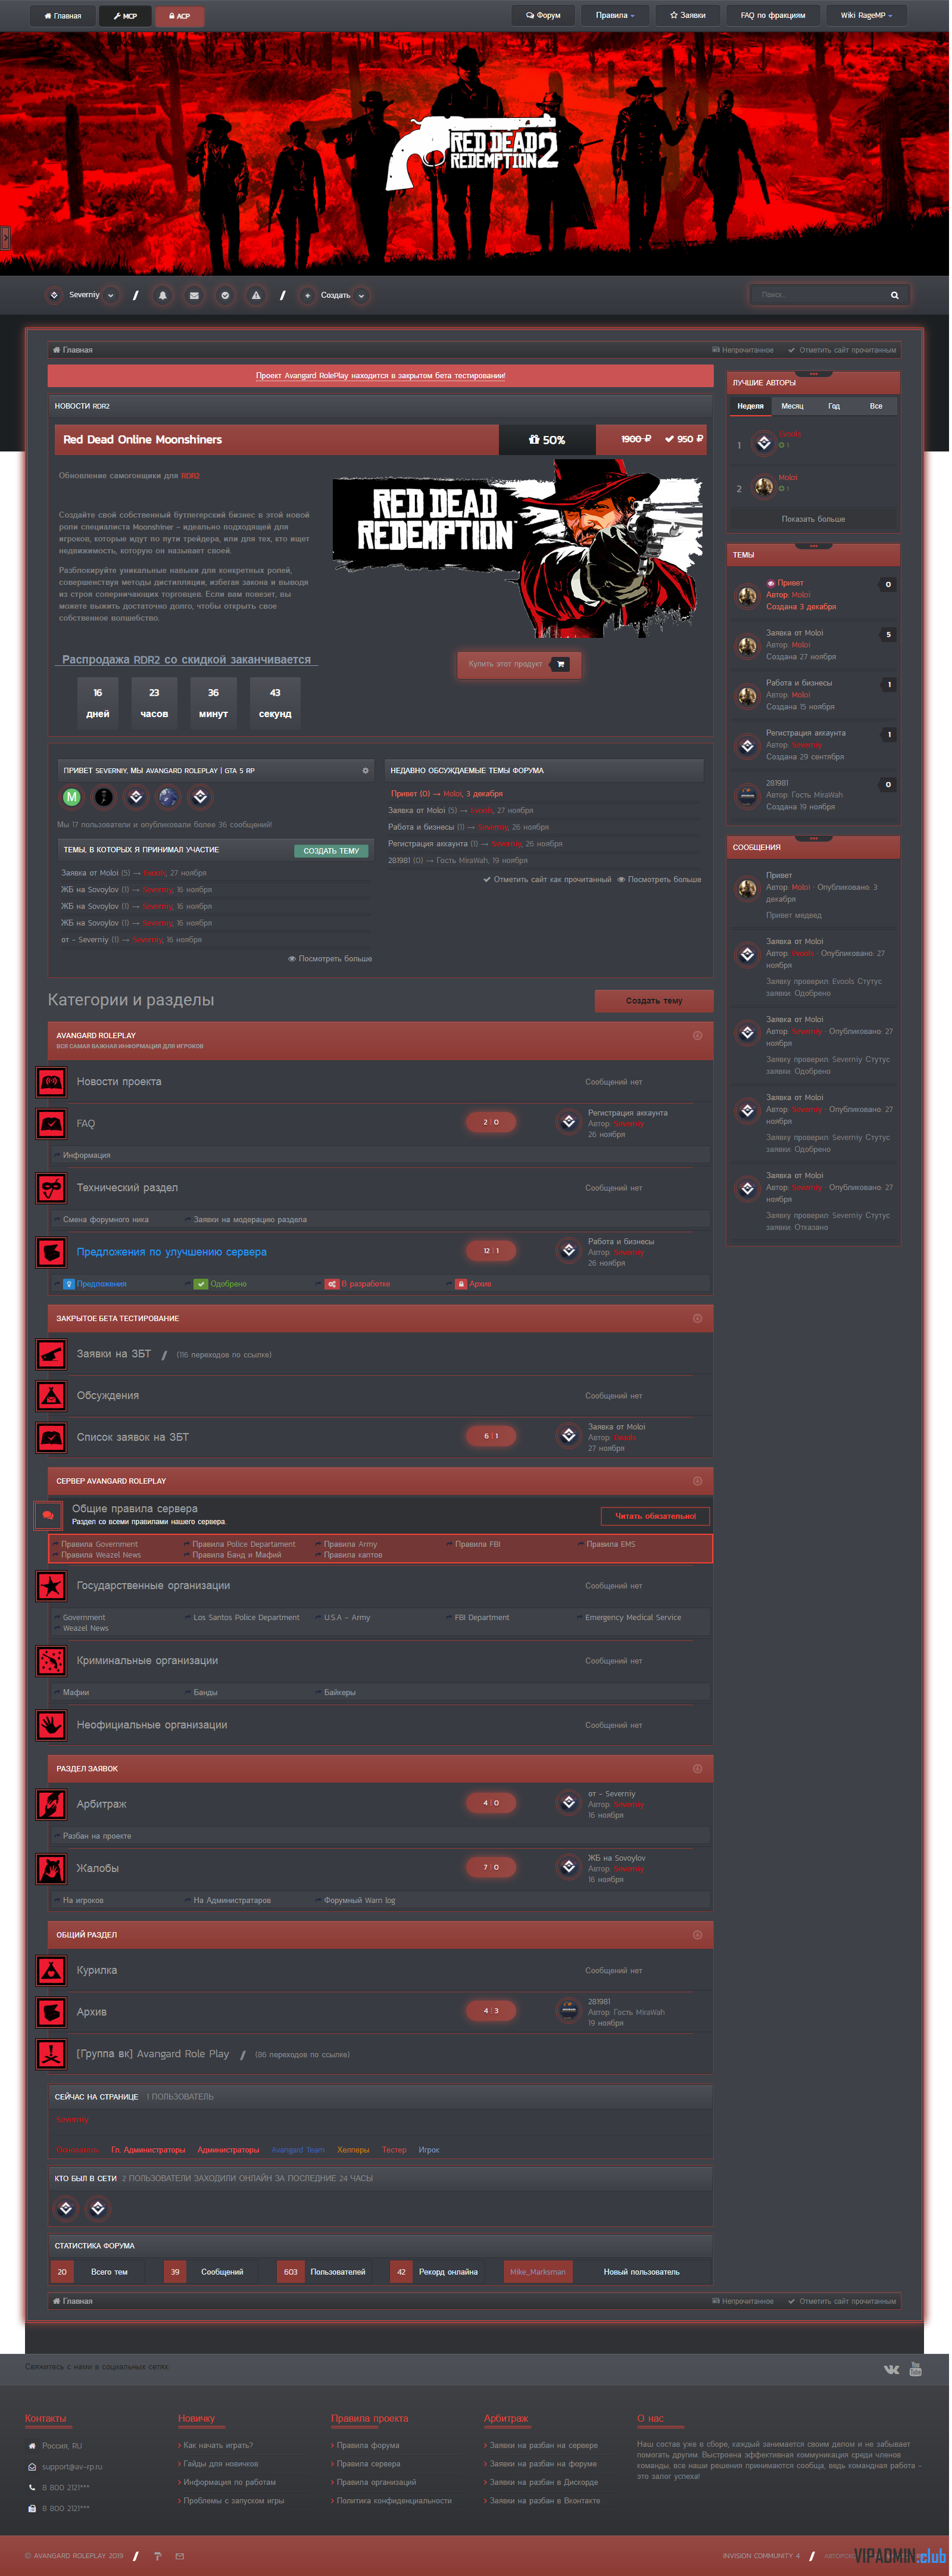Click beta testing announcement banner link

point(382,377)
